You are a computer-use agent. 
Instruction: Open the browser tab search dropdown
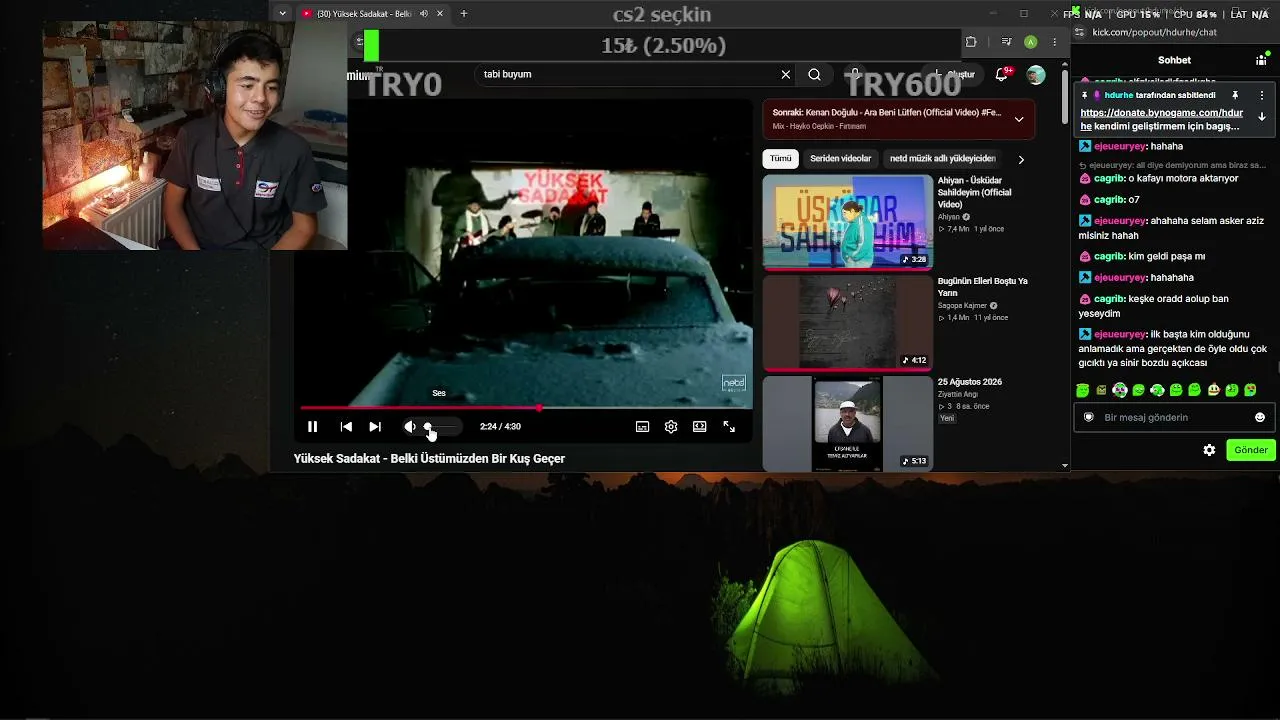pyautogui.click(x=283, y=14)
